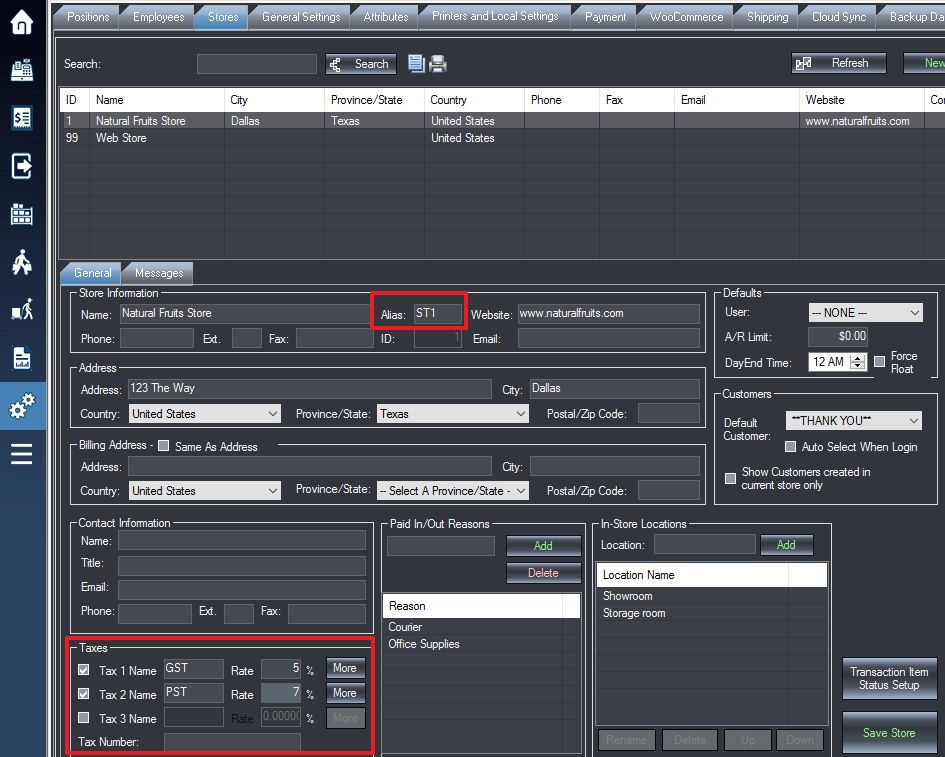The image size is (945, 757).
Task: Click the Search button
Action: pos(361,64)
